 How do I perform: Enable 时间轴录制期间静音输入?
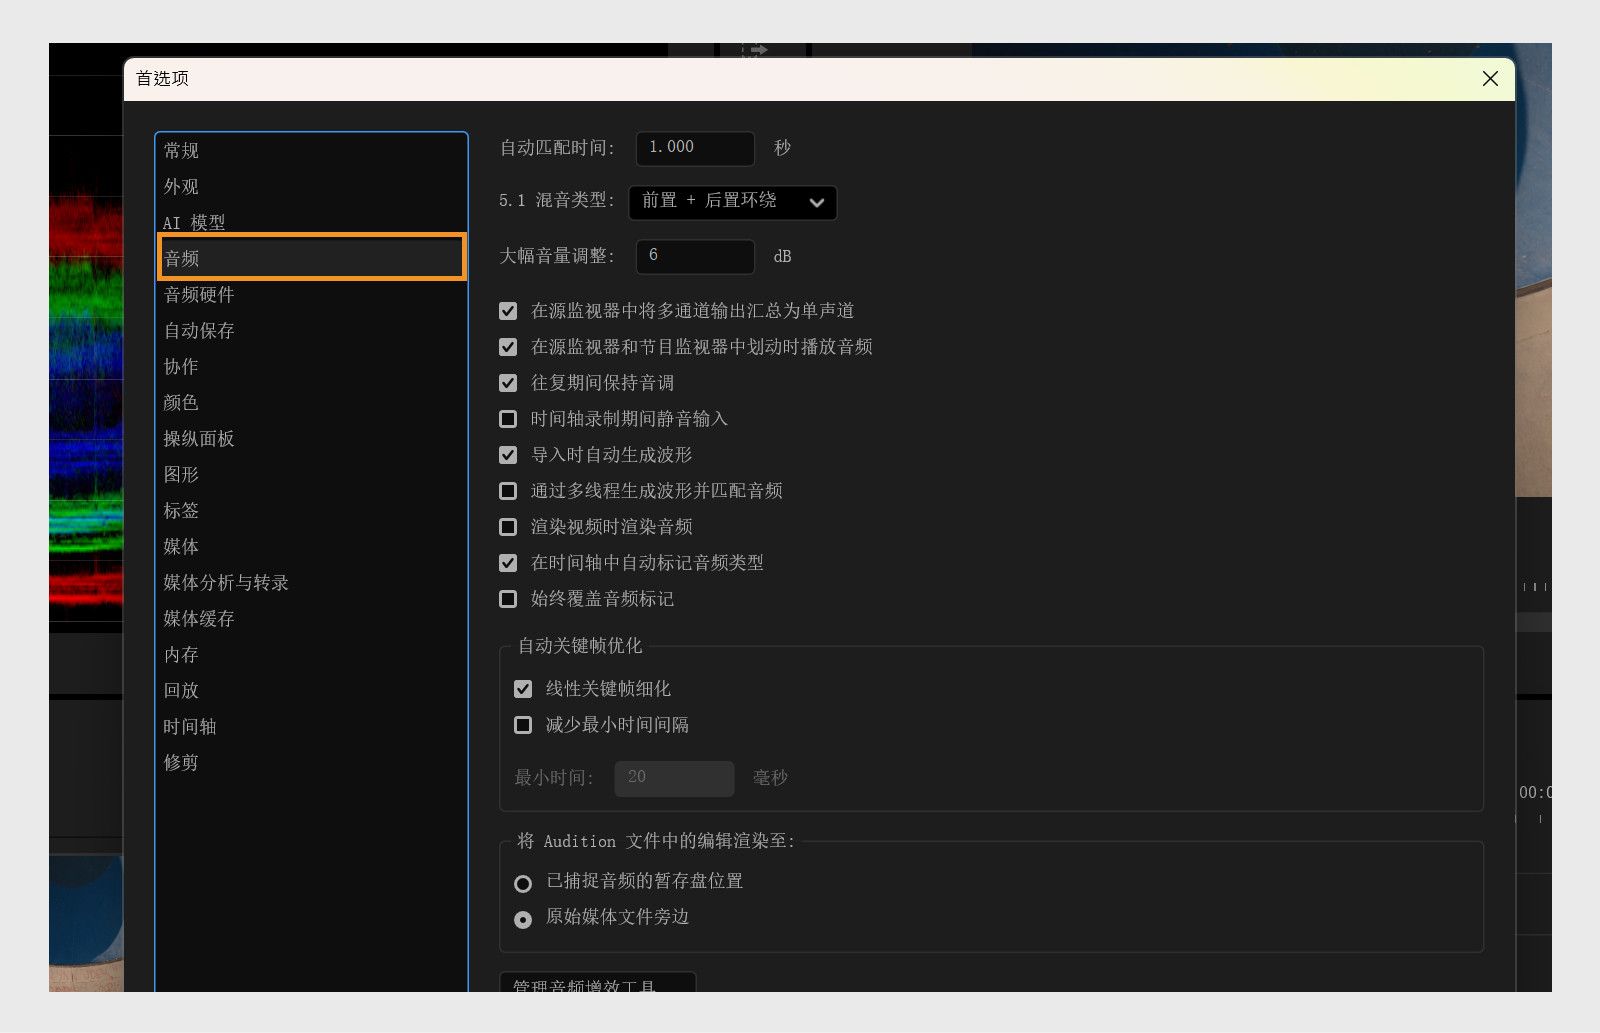pos(508,419)
